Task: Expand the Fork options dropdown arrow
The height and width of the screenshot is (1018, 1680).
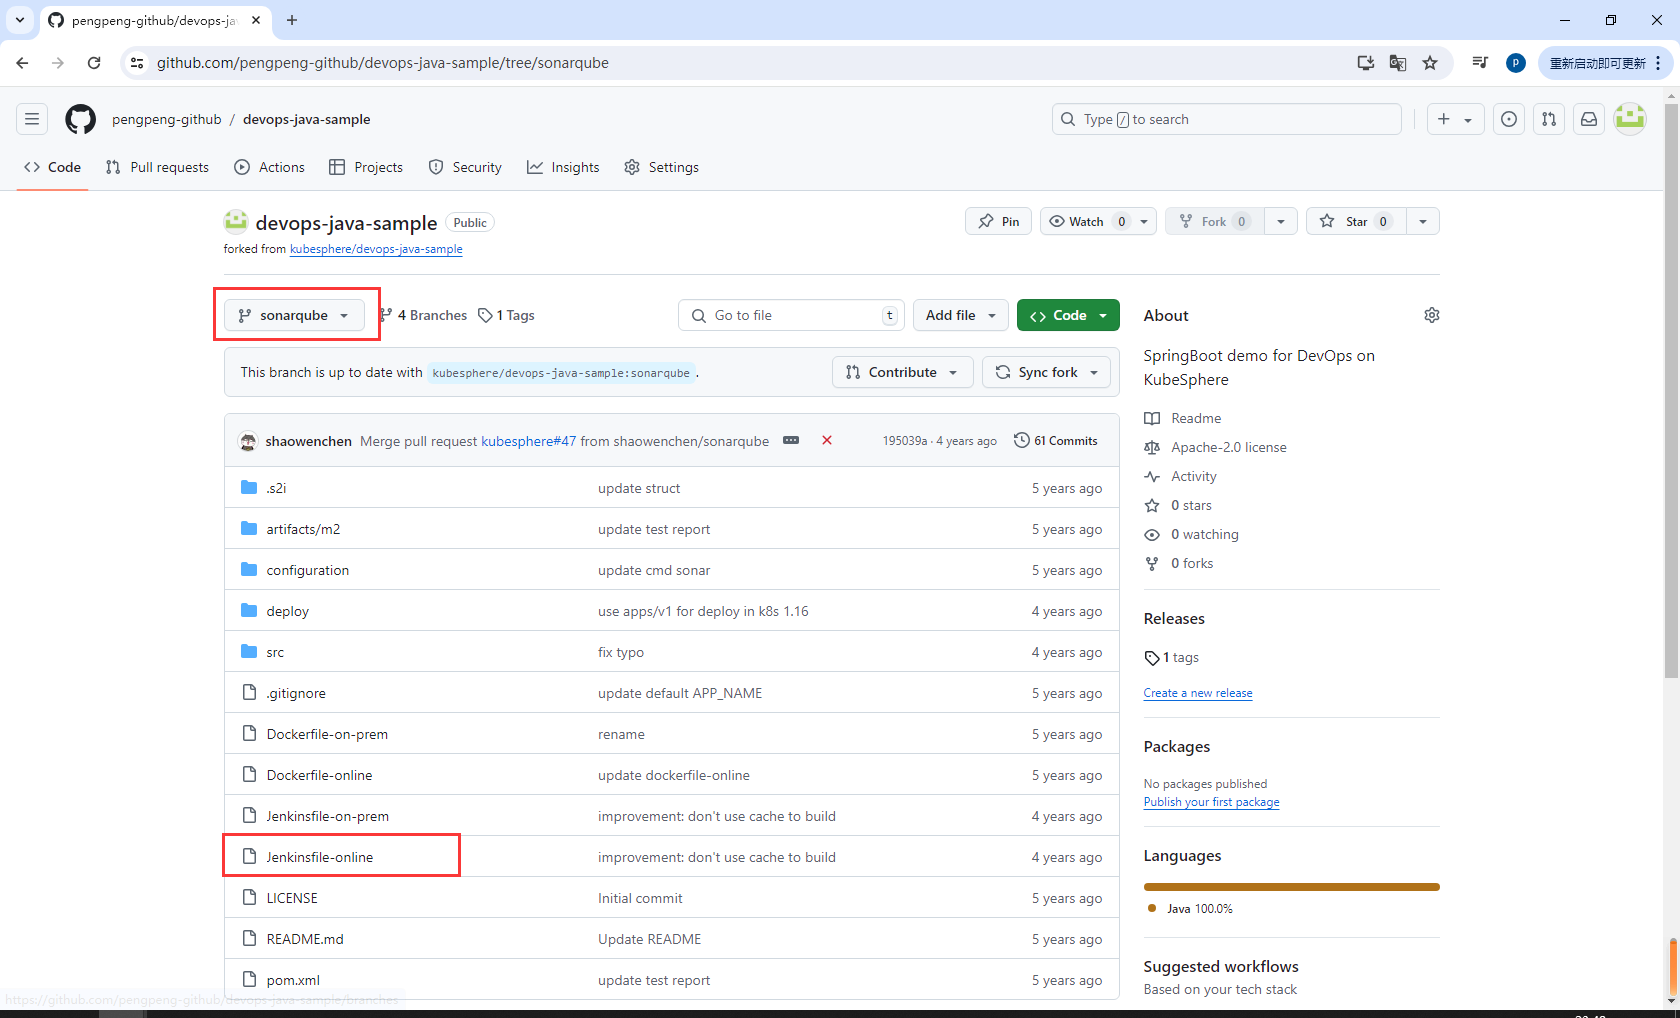Action: click(1280, 221)
